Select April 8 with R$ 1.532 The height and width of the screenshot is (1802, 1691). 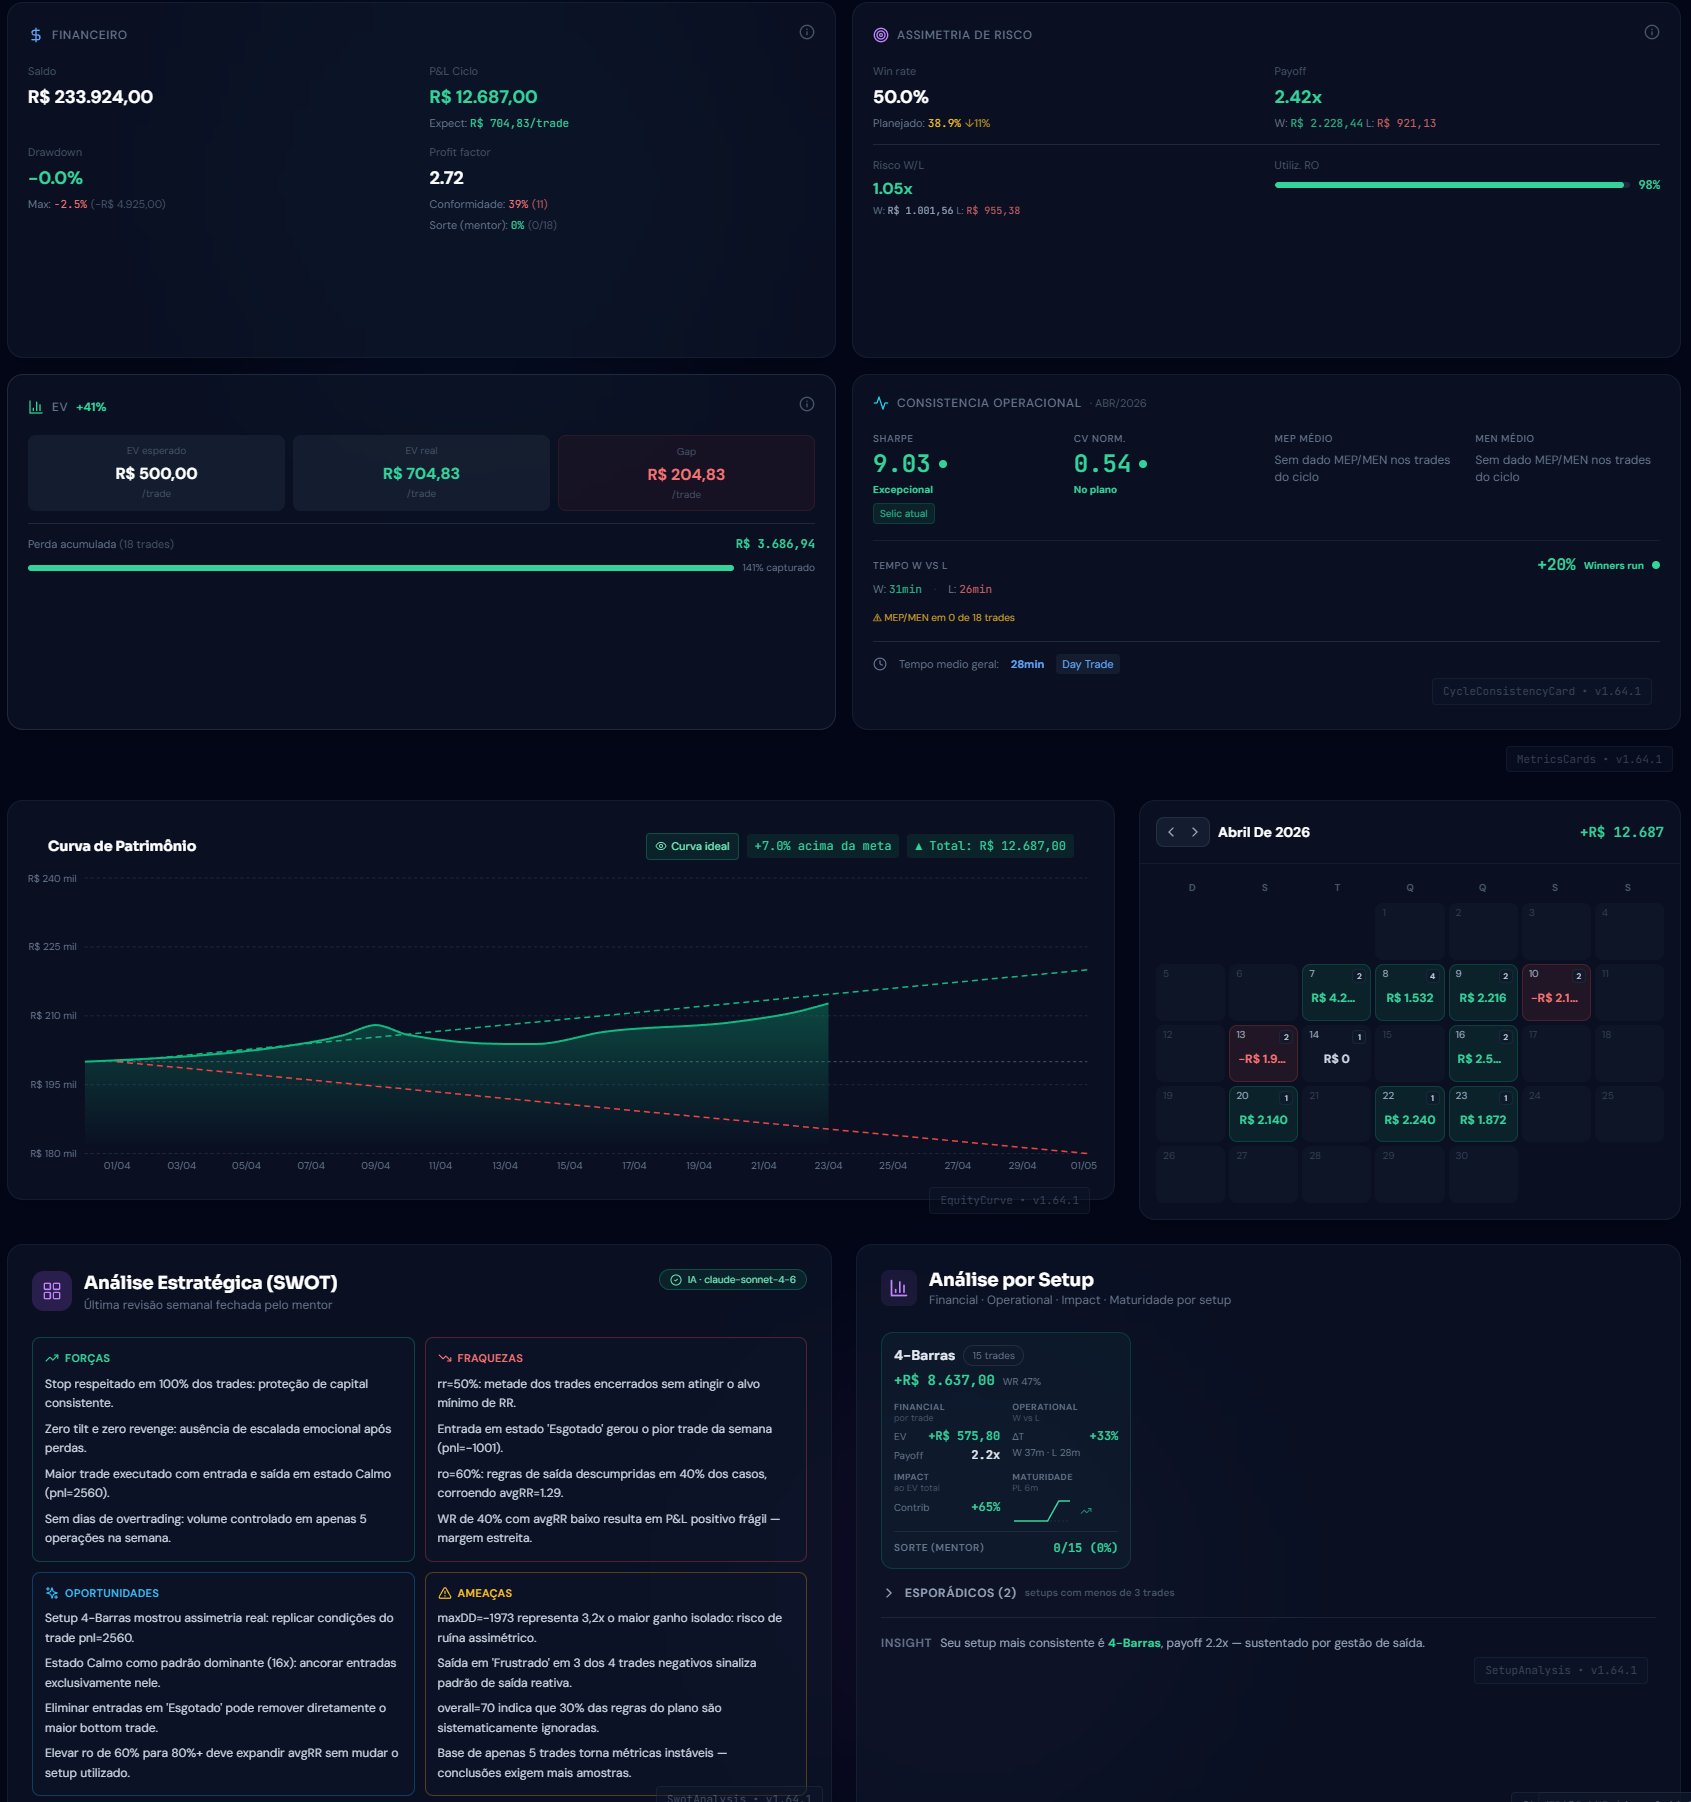click(1409, 992)
